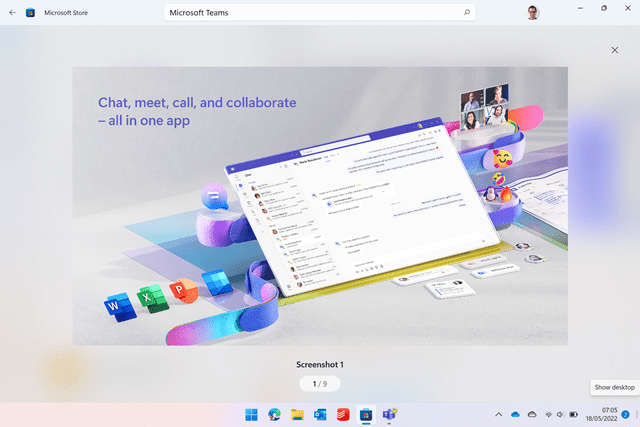Click the volume speaker tray icon
Viewport: 640px width, 427px height.
click(560, 415)
